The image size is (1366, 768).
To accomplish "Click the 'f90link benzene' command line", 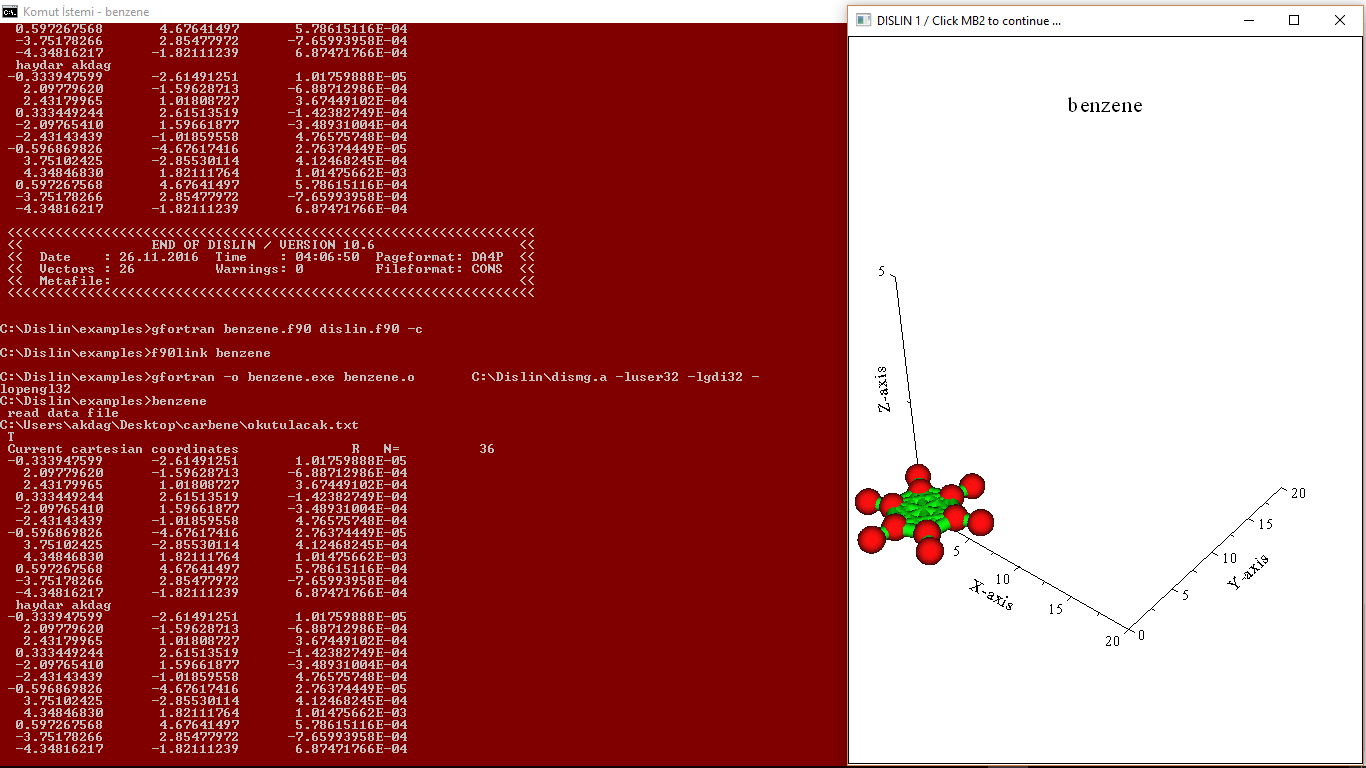I will 135,353.
